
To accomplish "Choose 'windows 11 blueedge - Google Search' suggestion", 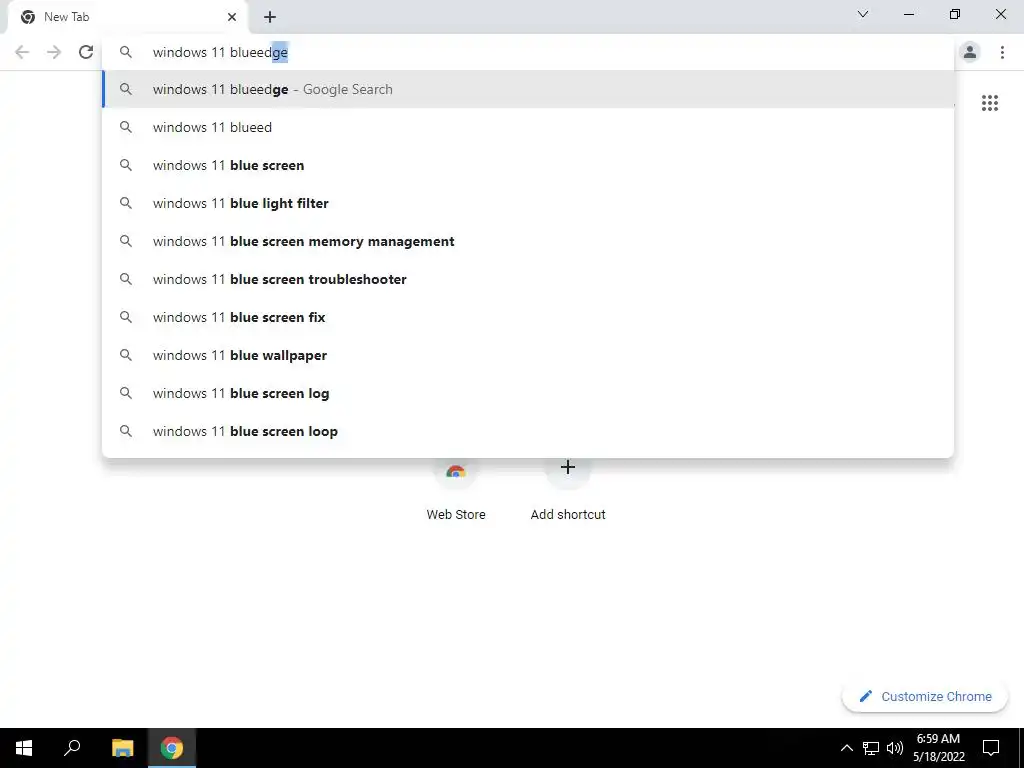I will coord(528,89).
